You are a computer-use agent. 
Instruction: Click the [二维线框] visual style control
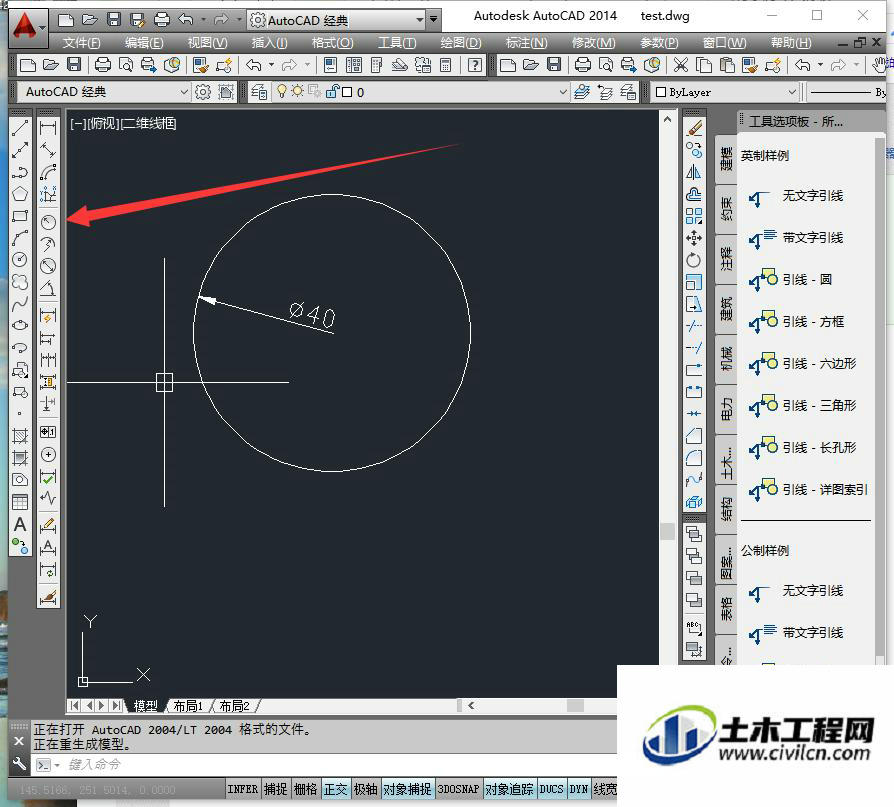149,123
